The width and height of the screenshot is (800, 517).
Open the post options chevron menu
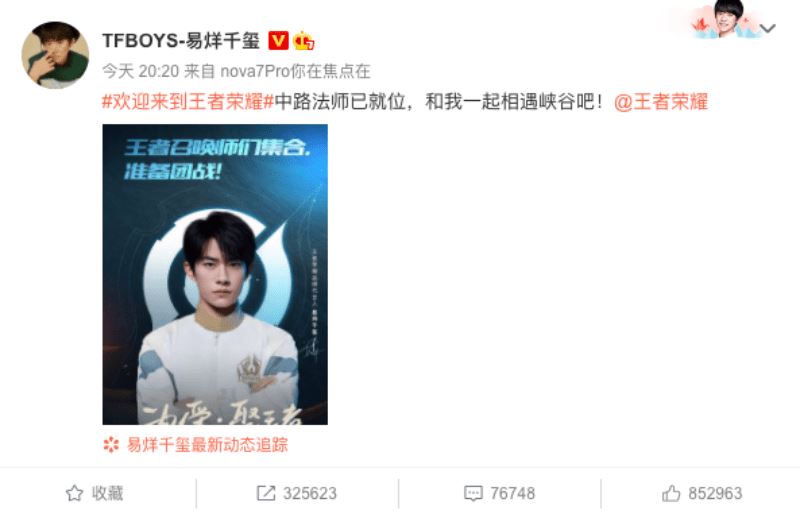tap(768, 29)
